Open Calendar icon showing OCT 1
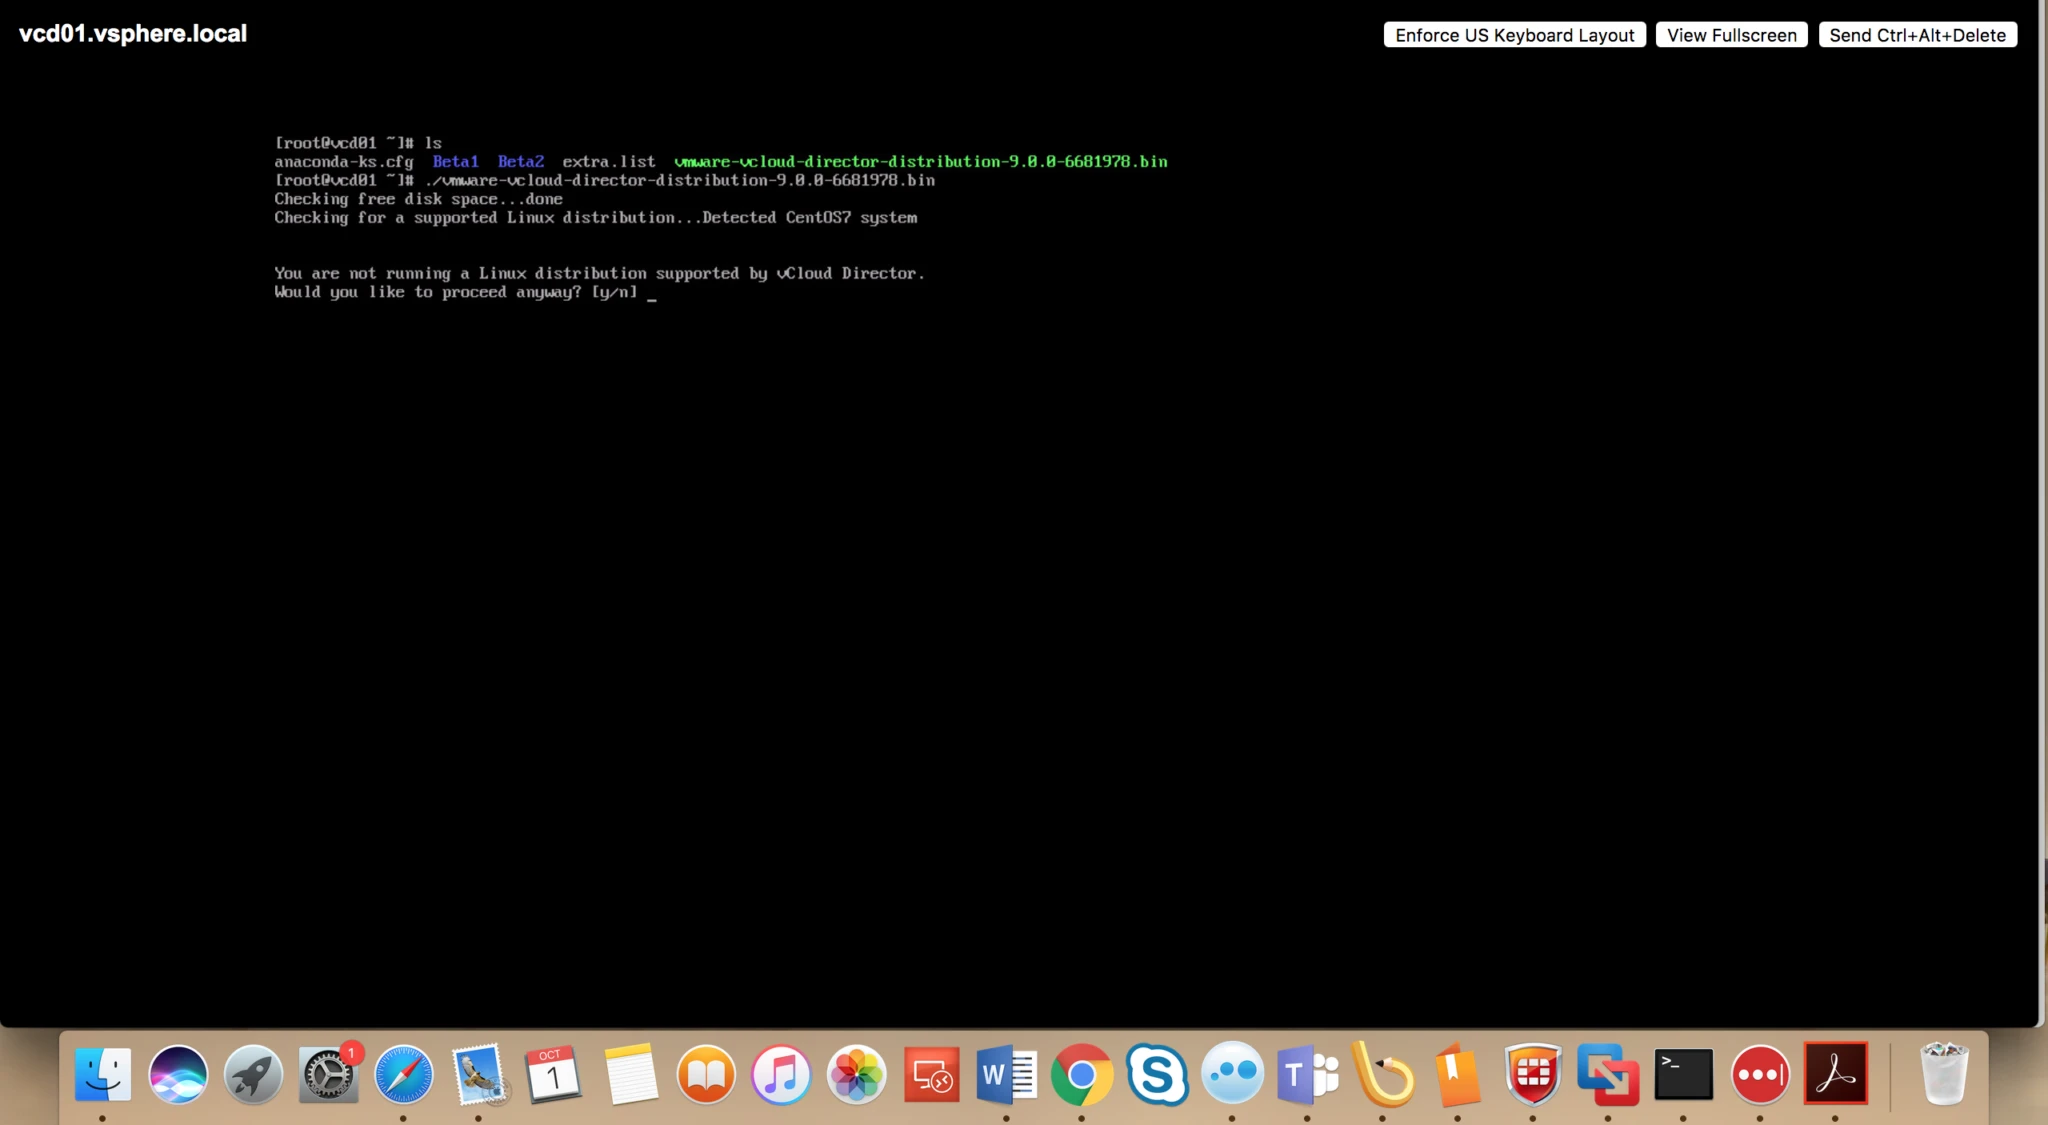The height and width of the screenshot is (1125, 2048). [554, 1075]
